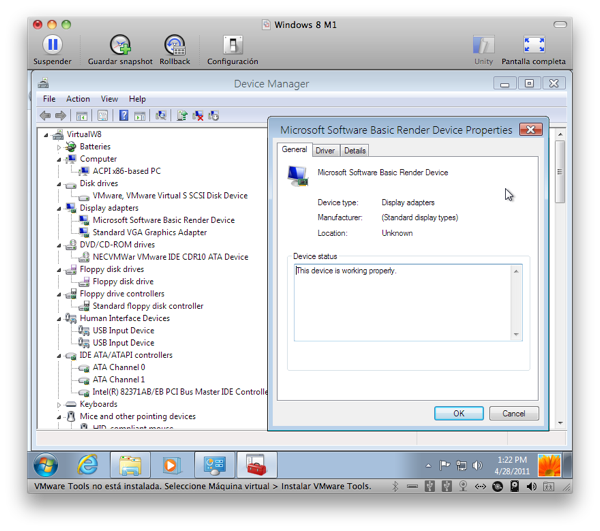Image resolution: width=600 pixels, height=531 pixels.
Task: Click the device status box down arrow
Action: [516, 335]
